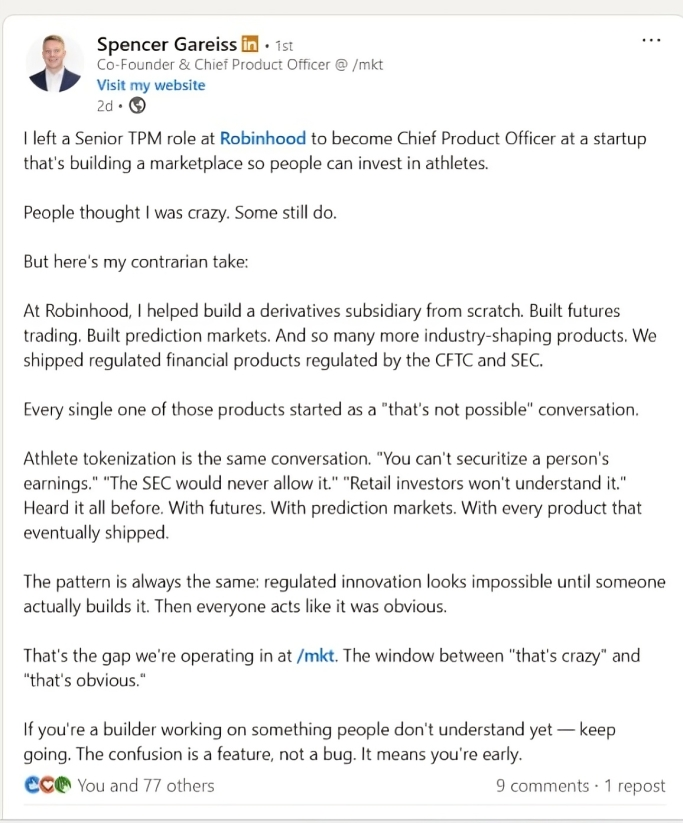Click the 2d post timestamp

pyautogui.click(x=104, y=105)
